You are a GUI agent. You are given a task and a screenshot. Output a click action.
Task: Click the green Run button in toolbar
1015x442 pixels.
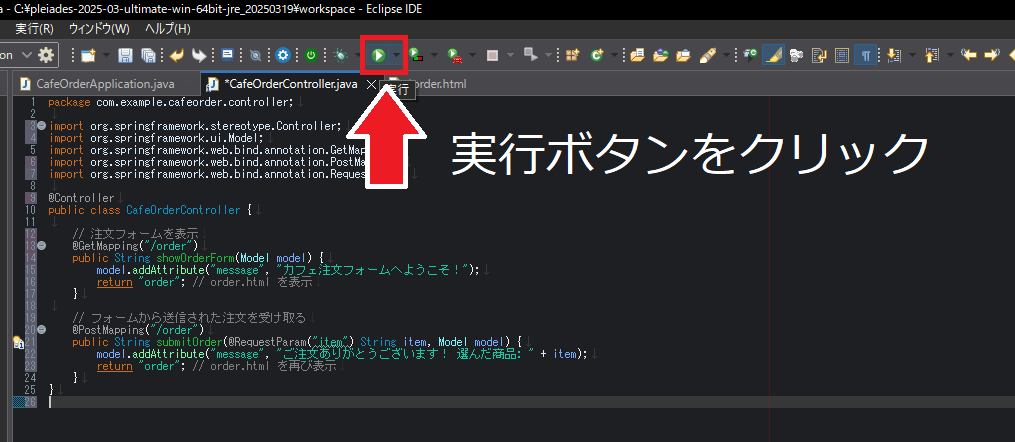click(379, 55)
